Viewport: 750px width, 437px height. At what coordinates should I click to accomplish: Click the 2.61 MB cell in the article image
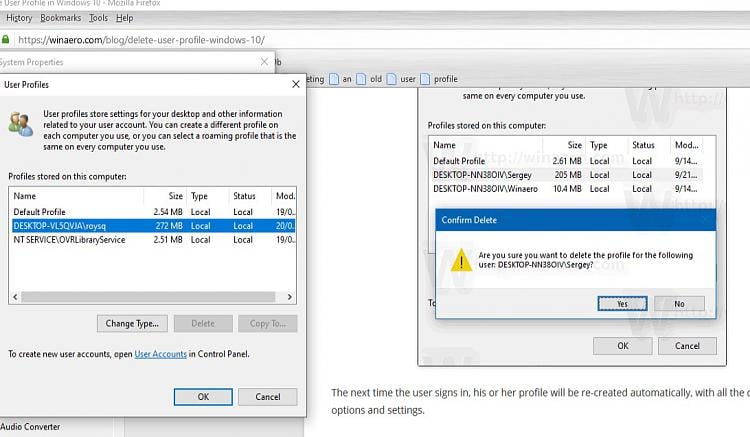point(567,161)
